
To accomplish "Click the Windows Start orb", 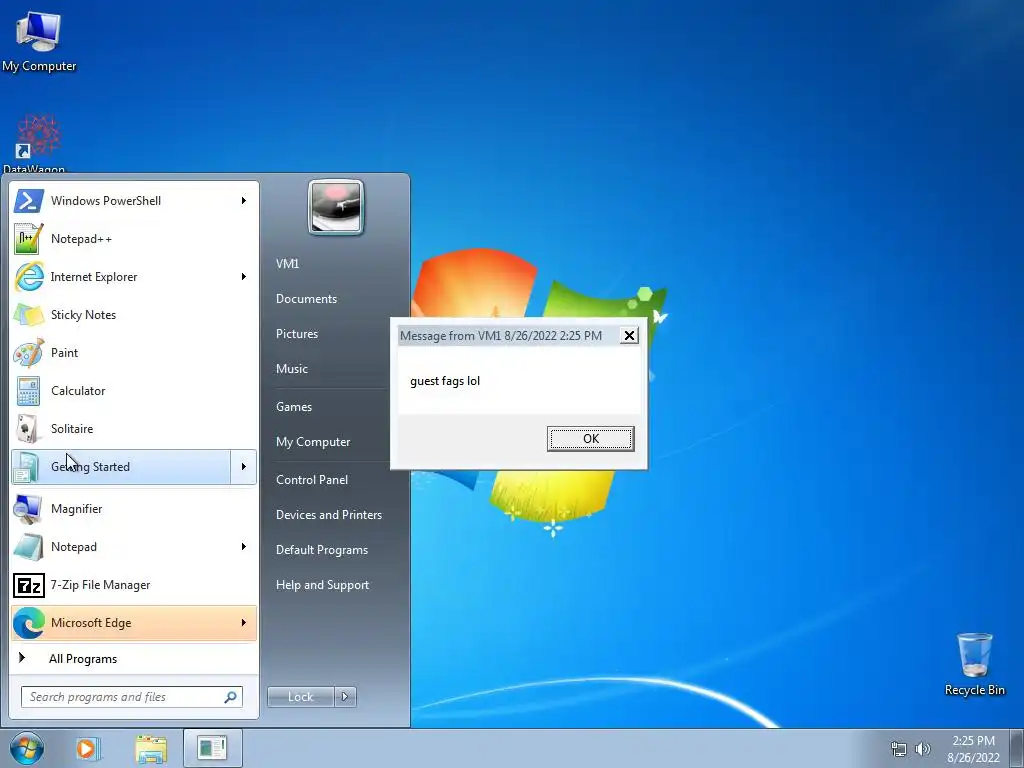I will (27, 748).
